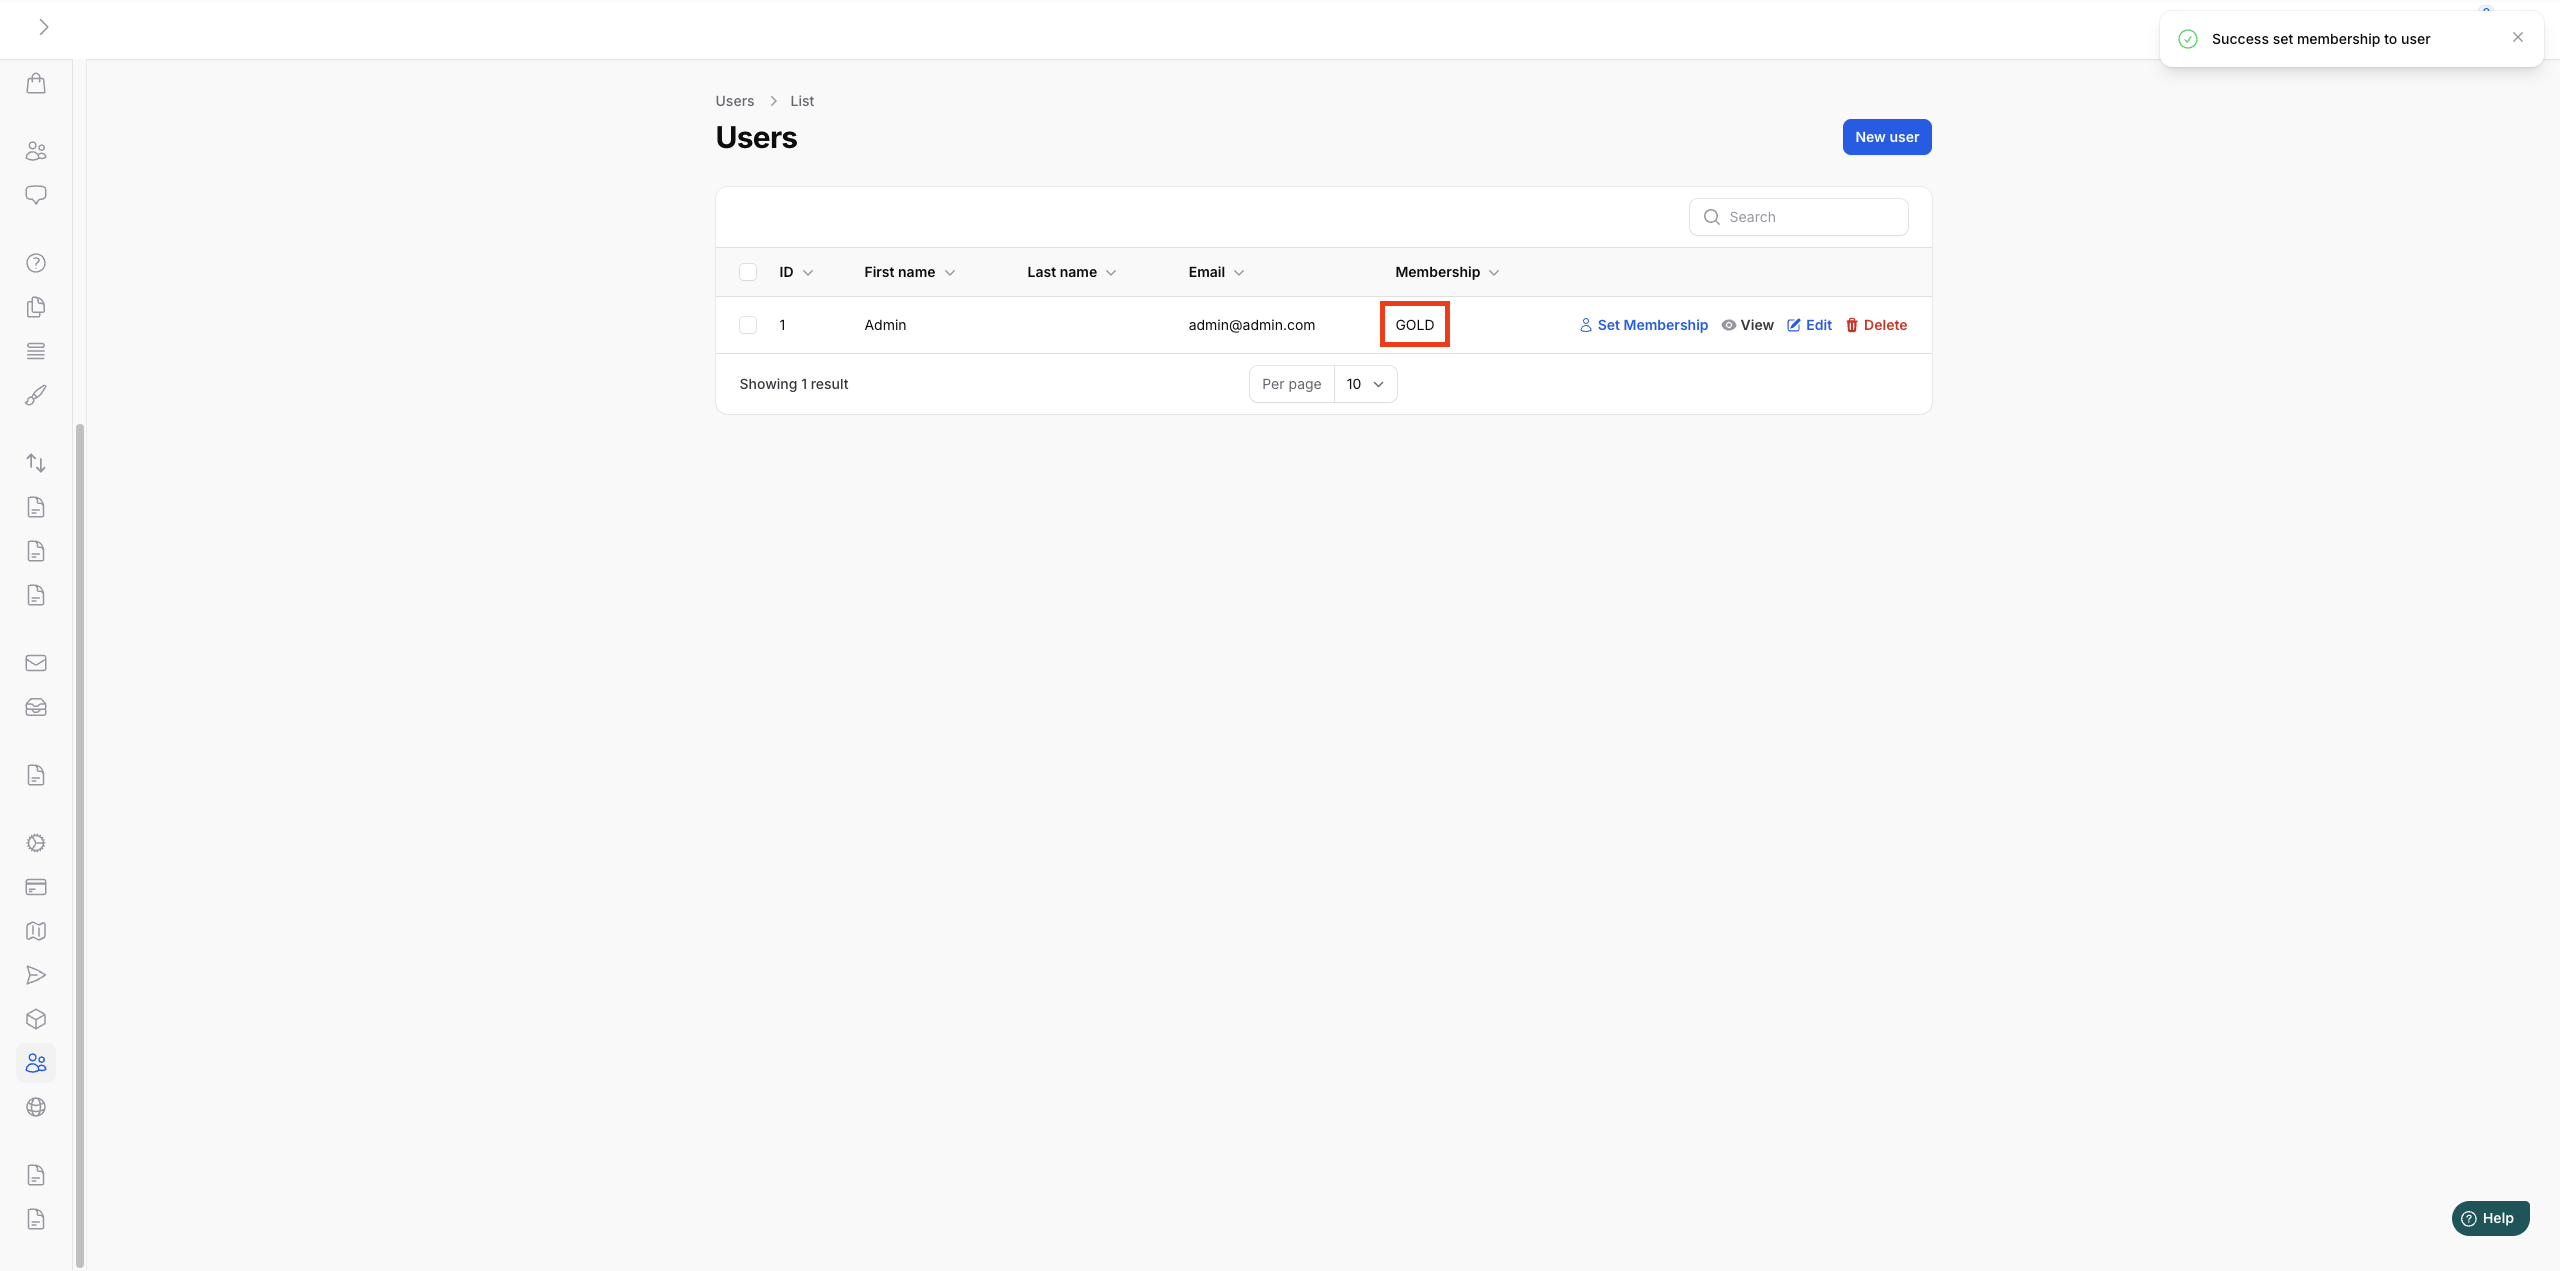Open the envelope mail sidebar icon
Image resolution: width=2560 pixels, height=1271 pixels.
coord(36,663)
